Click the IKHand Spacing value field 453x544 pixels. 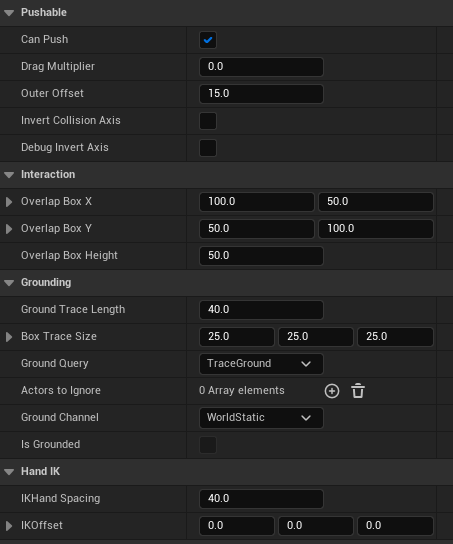(262, 499)
